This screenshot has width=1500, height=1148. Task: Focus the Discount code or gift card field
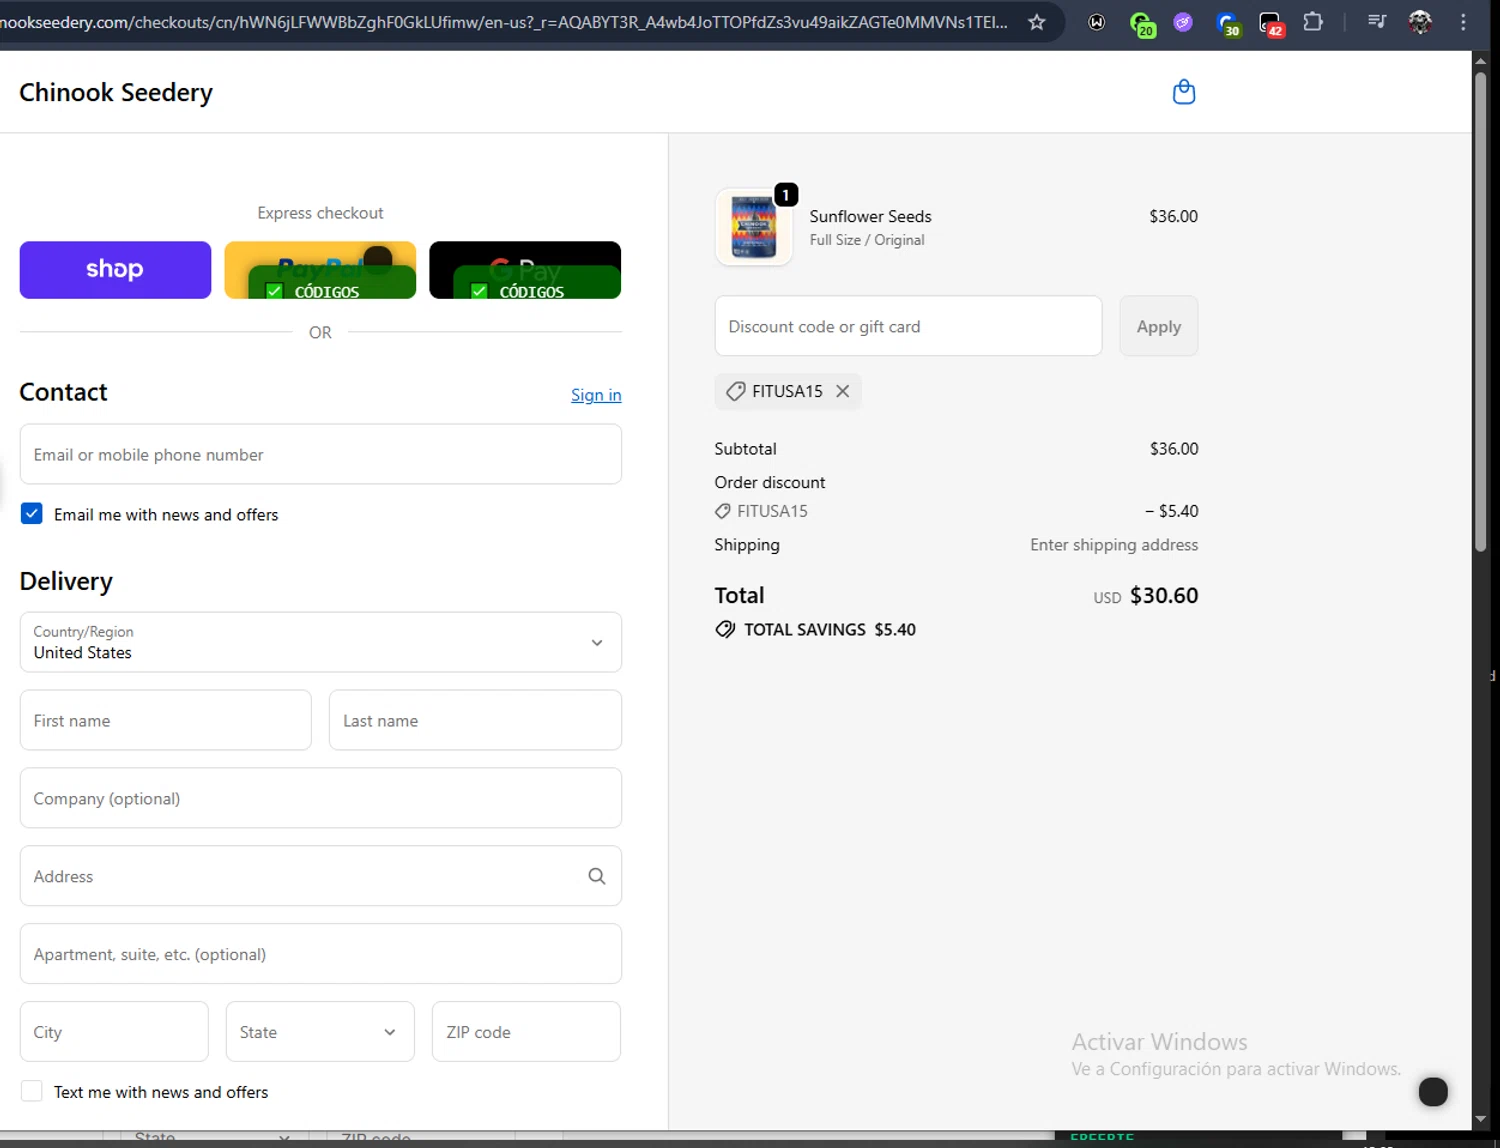coord(908,326)
